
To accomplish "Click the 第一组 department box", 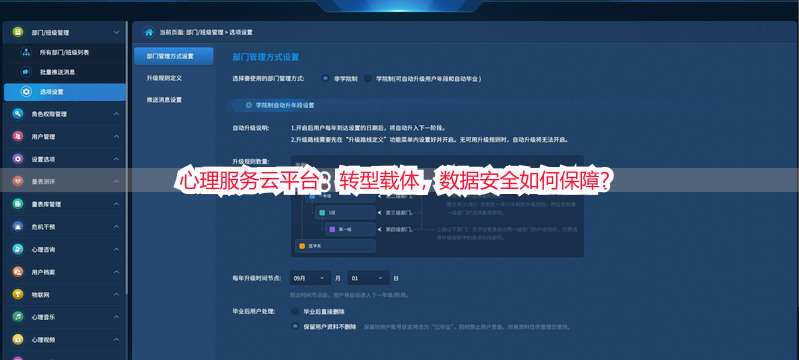I will (350, 229).
